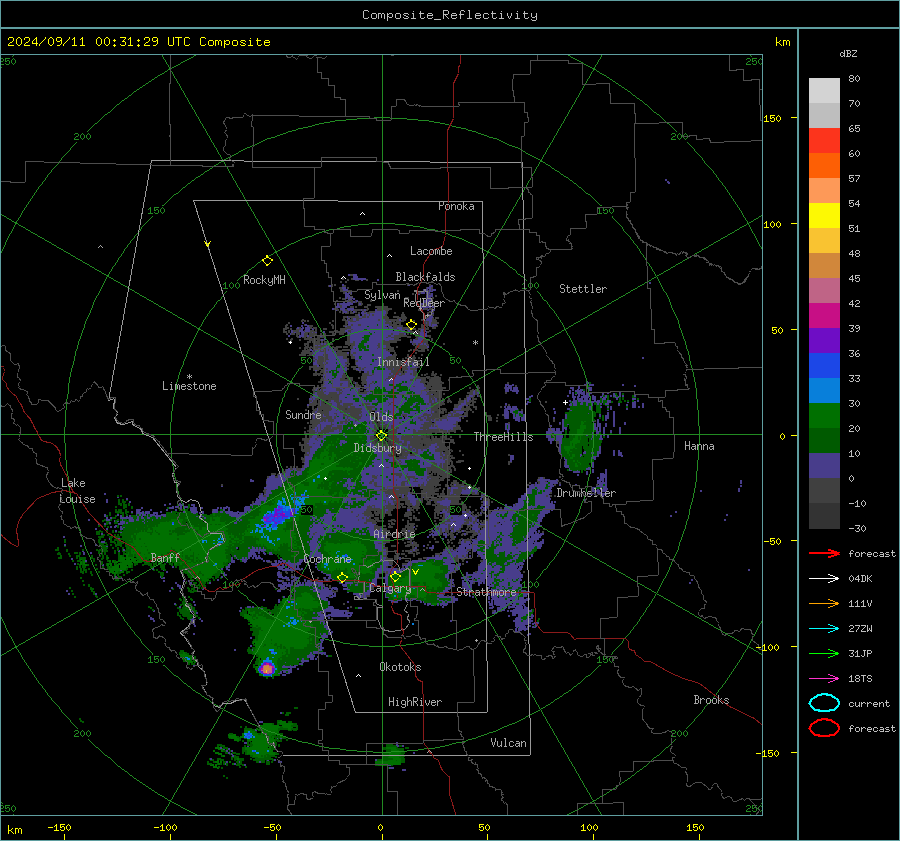Click the Strathmore city label

tap(486, 592)
